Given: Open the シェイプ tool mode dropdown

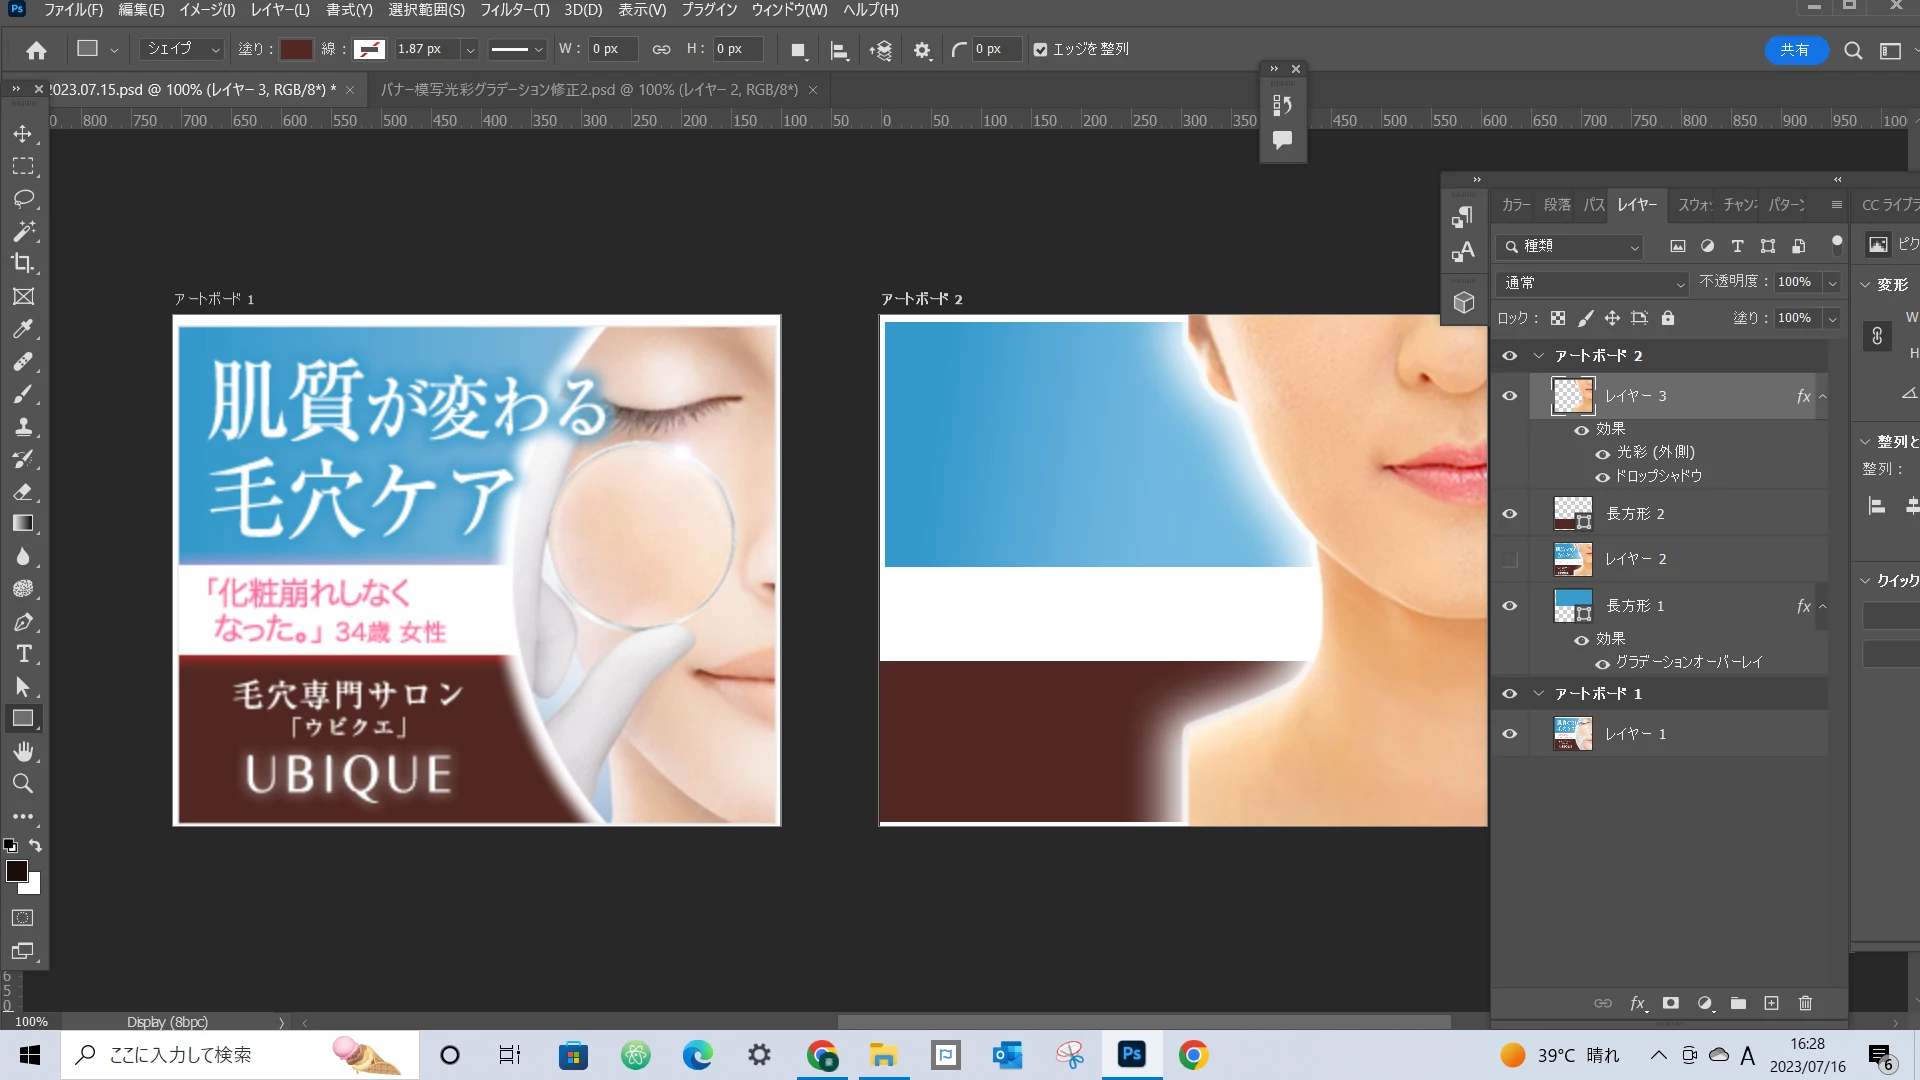Looking at the screenshot, I should tap(182, 49).
